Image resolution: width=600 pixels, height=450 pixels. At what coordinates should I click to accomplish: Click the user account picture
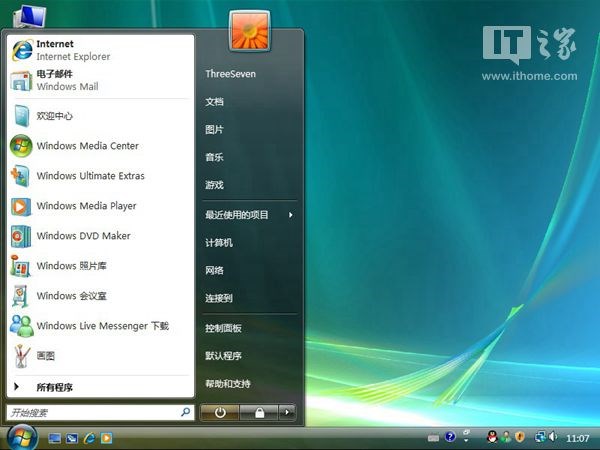tap(249, 31)
